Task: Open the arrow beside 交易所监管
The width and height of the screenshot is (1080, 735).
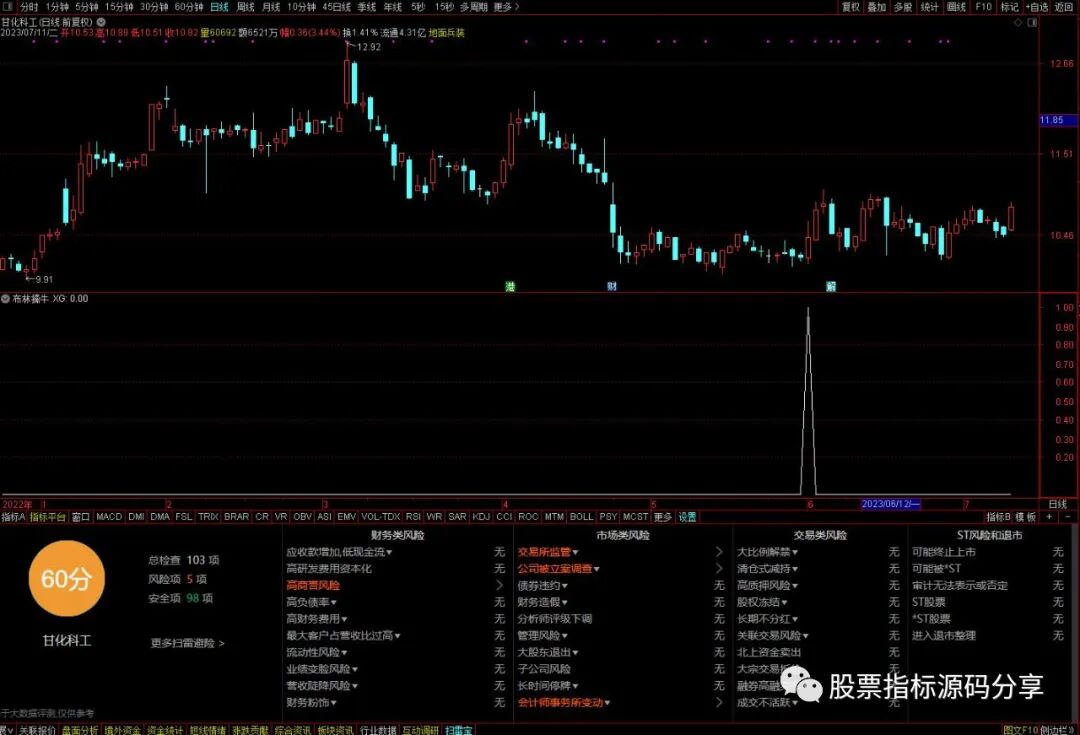Action: [x=719, y=552]
